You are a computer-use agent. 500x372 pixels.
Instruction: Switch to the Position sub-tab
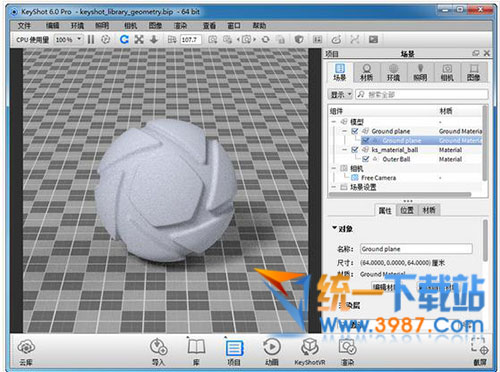coord(407,210)
